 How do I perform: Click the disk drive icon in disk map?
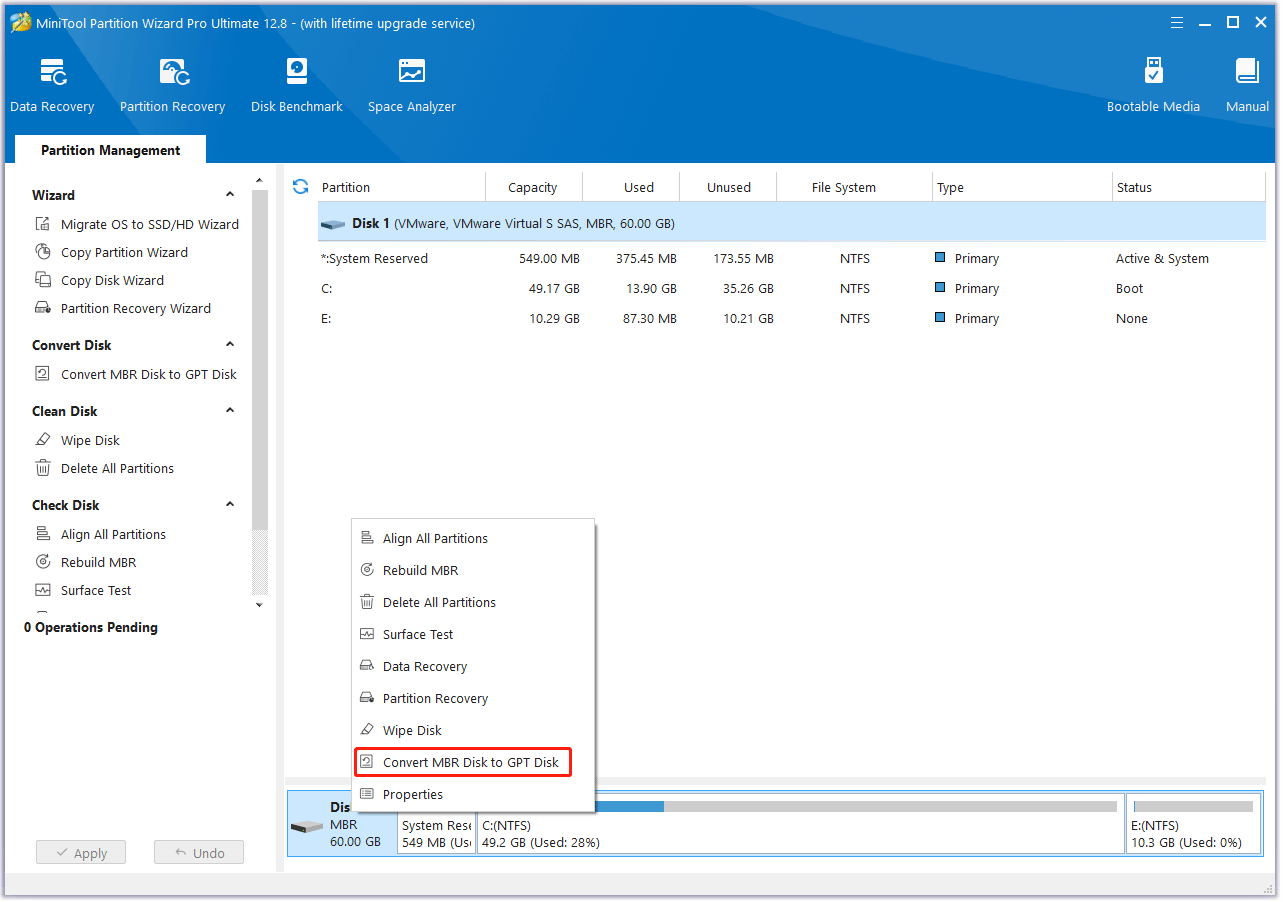pos(306,827)
